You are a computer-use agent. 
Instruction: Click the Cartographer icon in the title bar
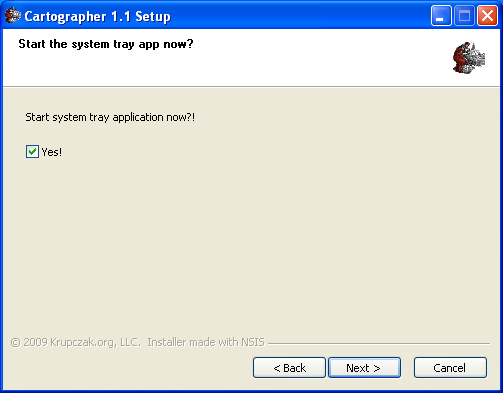(13, 15)
